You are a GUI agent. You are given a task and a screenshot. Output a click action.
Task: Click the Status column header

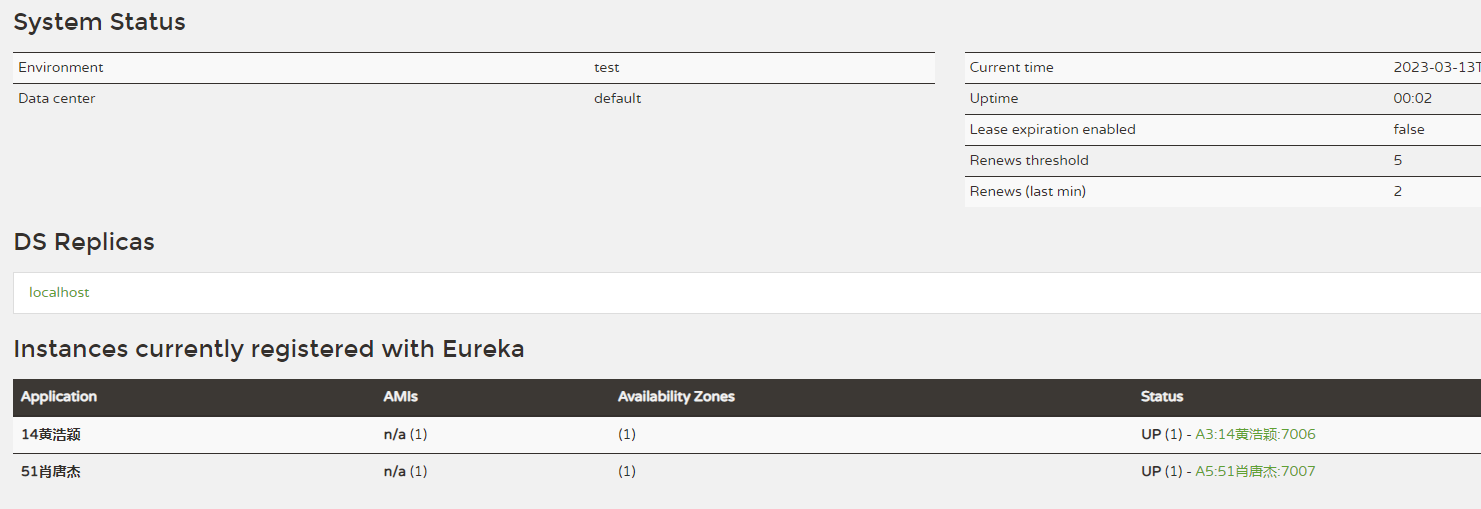[x=1162, y=397]
